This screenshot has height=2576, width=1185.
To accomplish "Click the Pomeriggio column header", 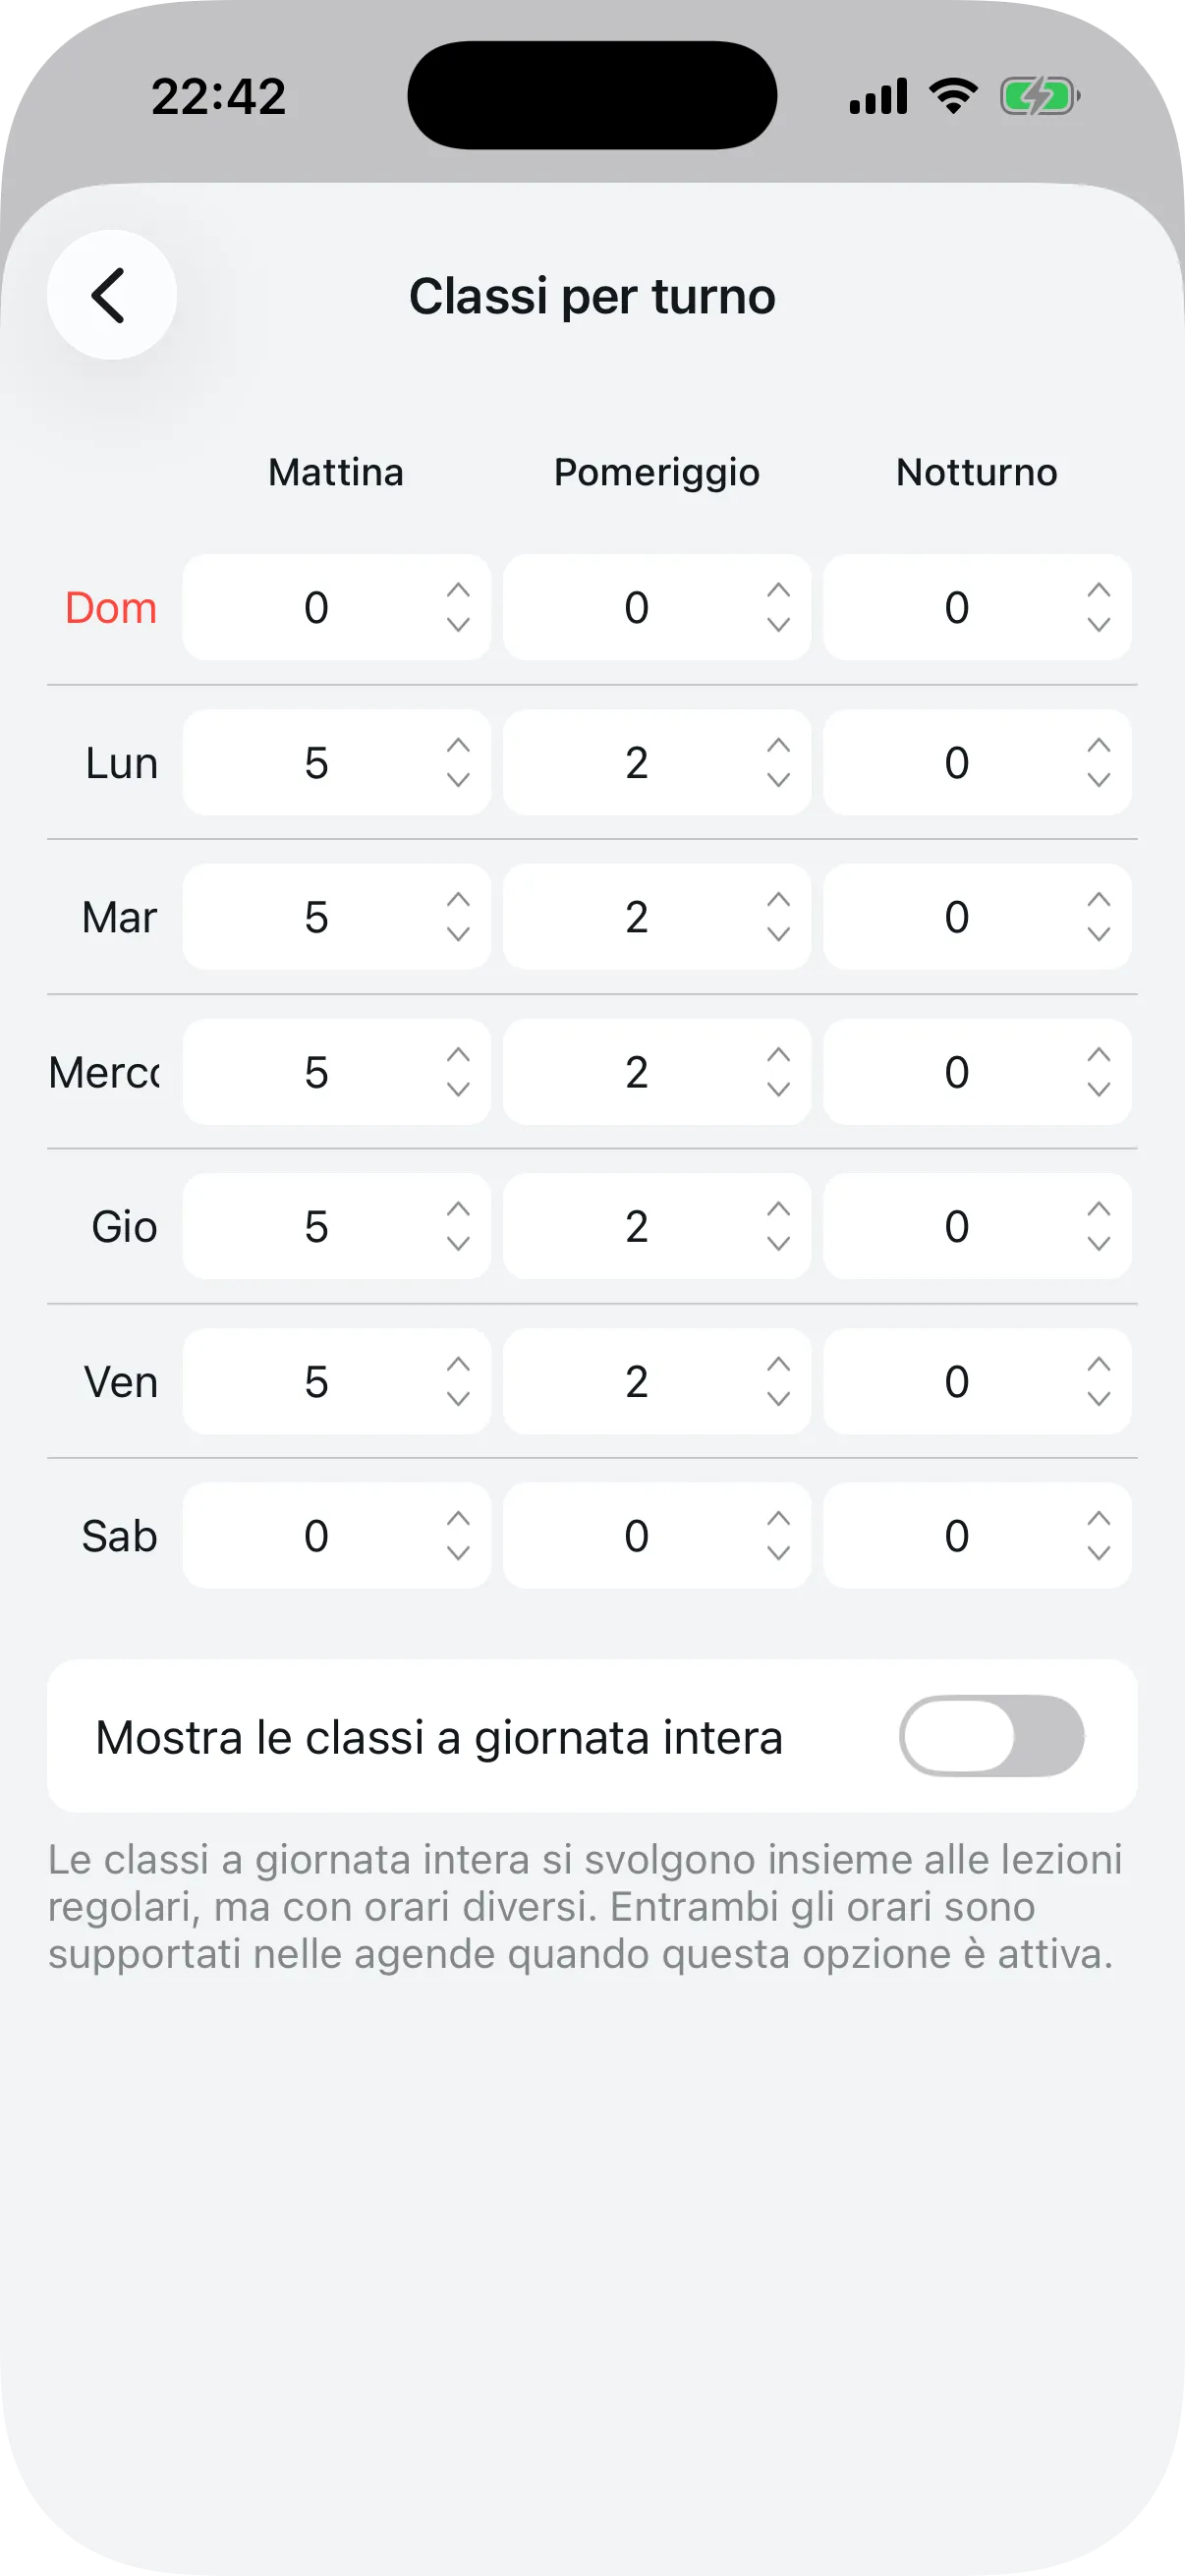I will tap(657, 472).
